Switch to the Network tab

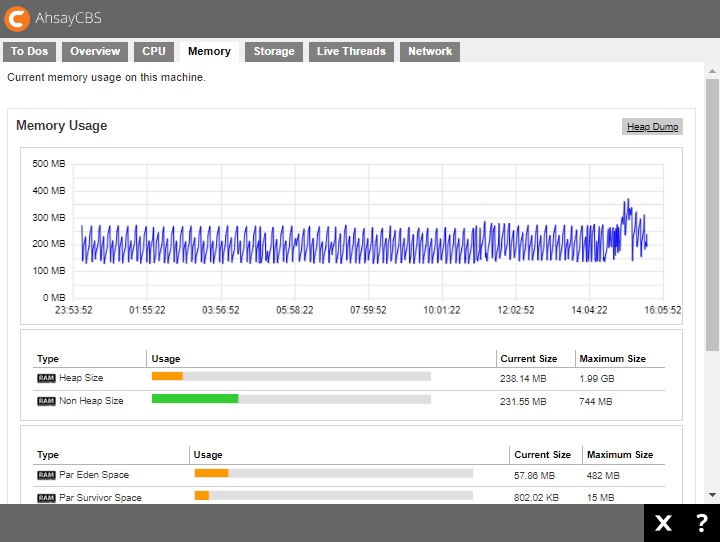tap(430, 52)
